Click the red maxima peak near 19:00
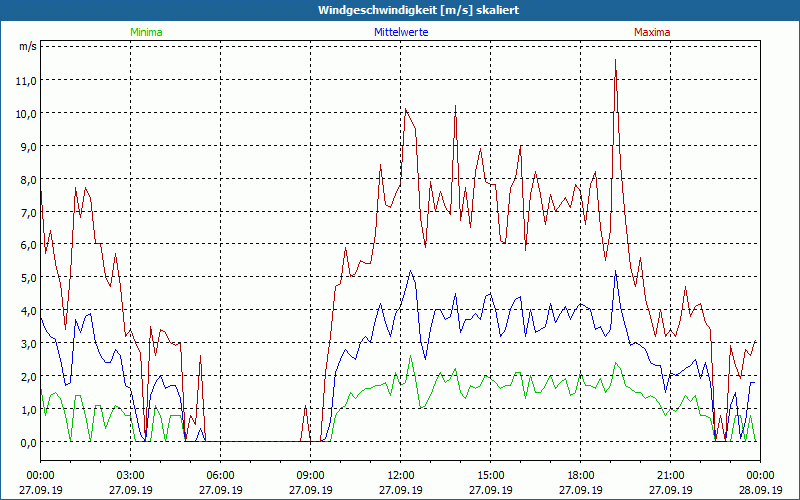 [x=616, y=60]
